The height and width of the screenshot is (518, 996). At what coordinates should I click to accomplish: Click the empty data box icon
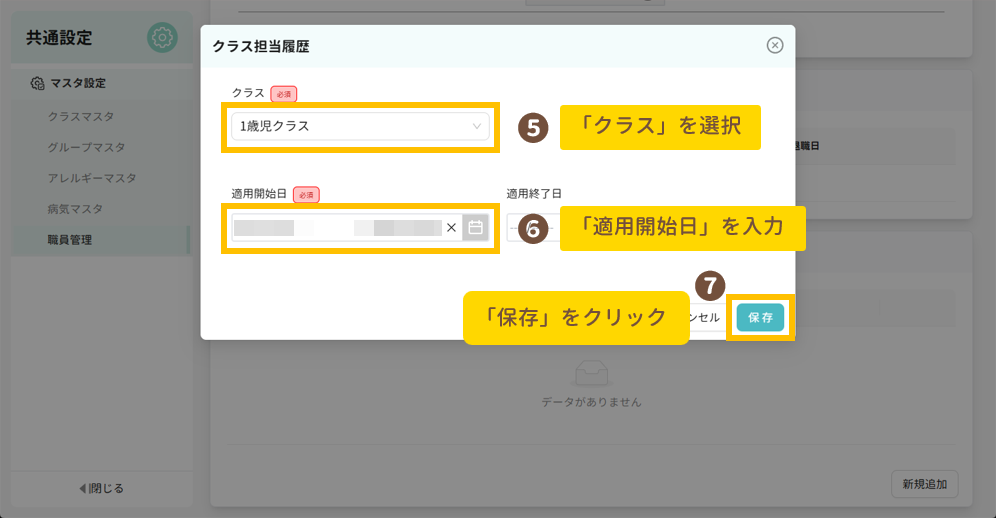pyautogui.click(x=591, y=372)
